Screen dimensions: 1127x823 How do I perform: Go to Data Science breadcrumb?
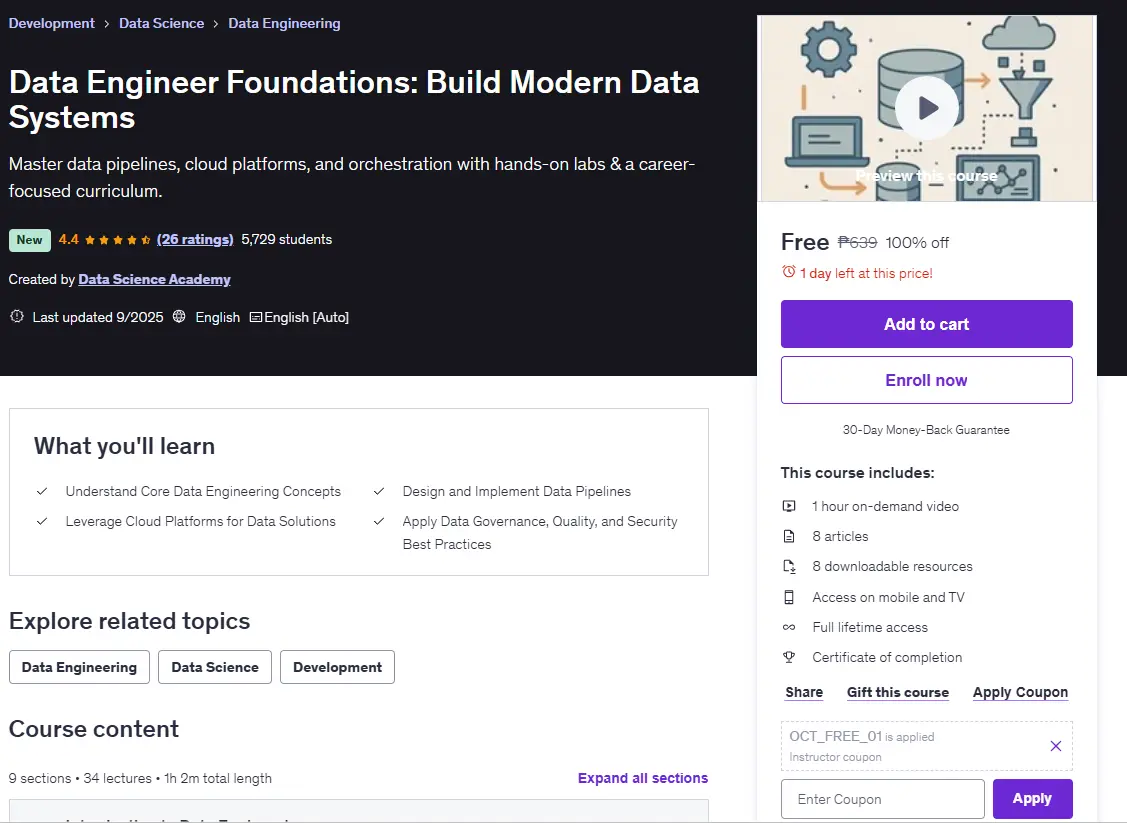[x=161, y=23]
